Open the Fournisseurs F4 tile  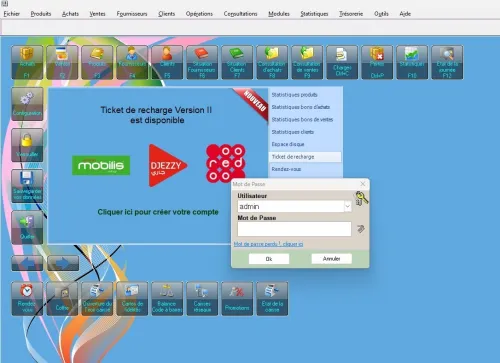[x=132, y=62]
